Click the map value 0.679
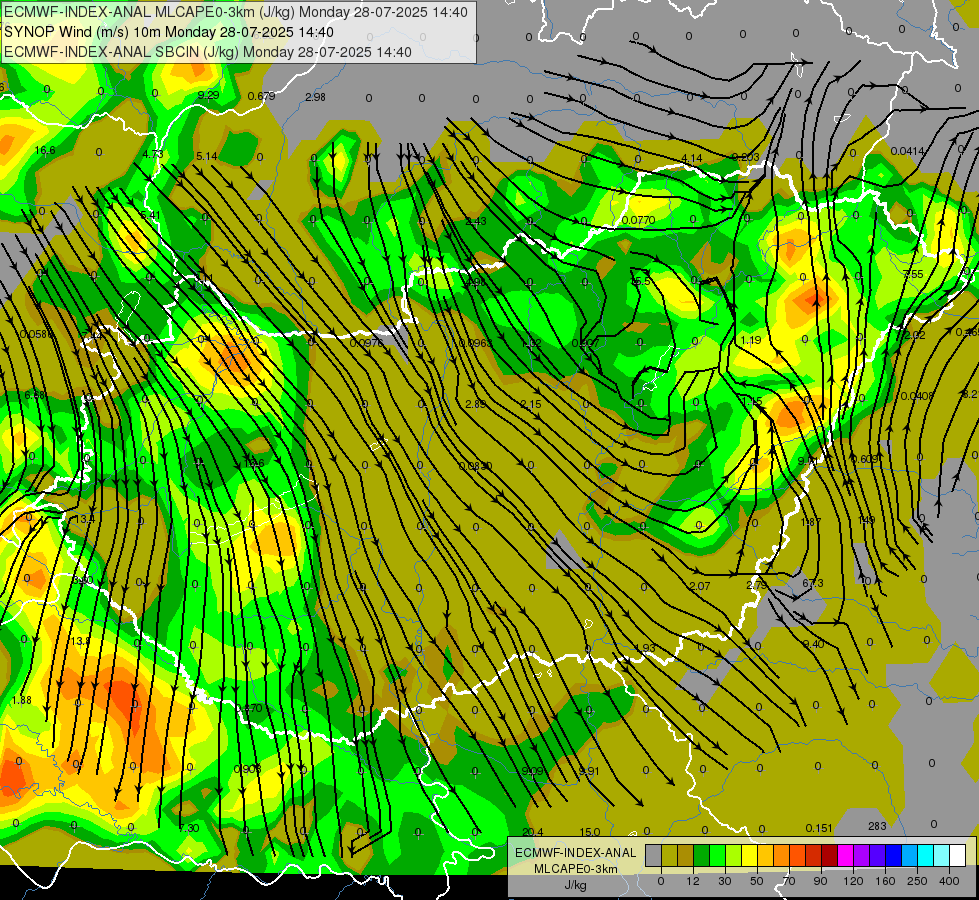The image size is (979, 900). tap(262, 96)
